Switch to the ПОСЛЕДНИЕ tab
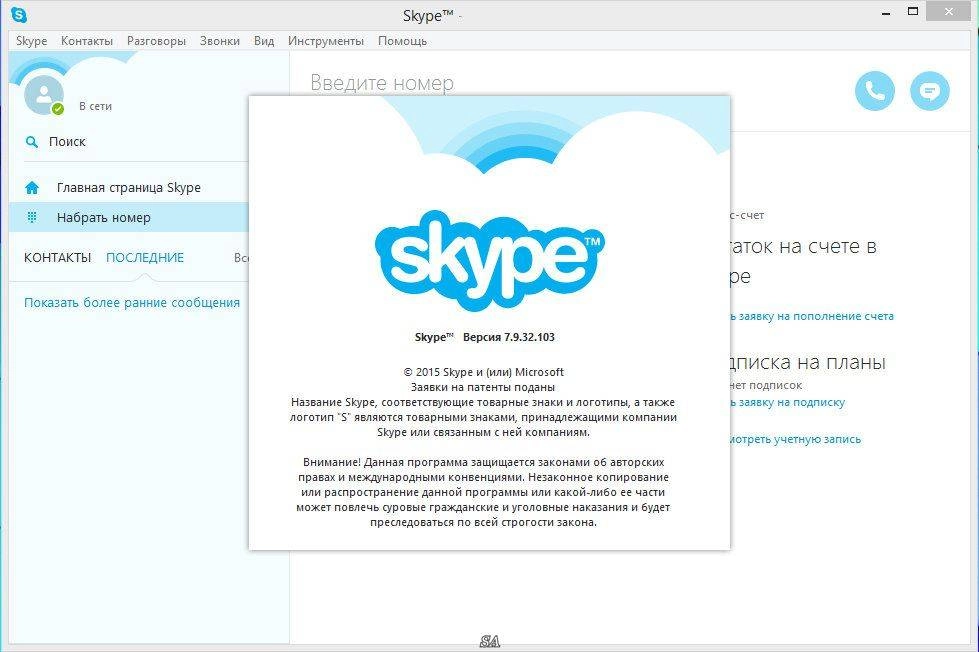Image resolution: width=979 pixels, height=652 pixels. coord(145,257)
